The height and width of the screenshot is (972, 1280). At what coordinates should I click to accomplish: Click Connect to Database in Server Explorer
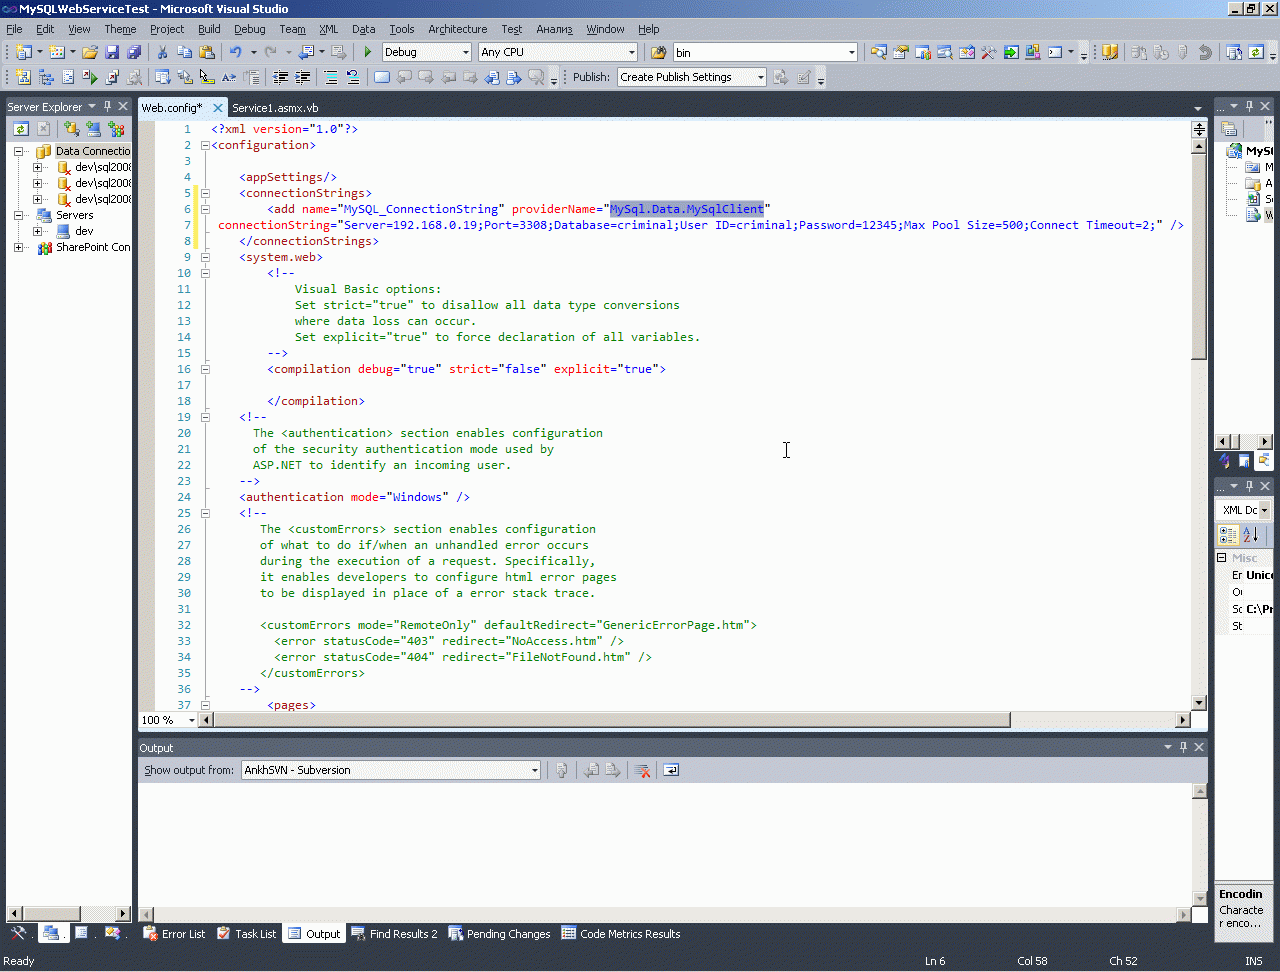pos(71,128)
